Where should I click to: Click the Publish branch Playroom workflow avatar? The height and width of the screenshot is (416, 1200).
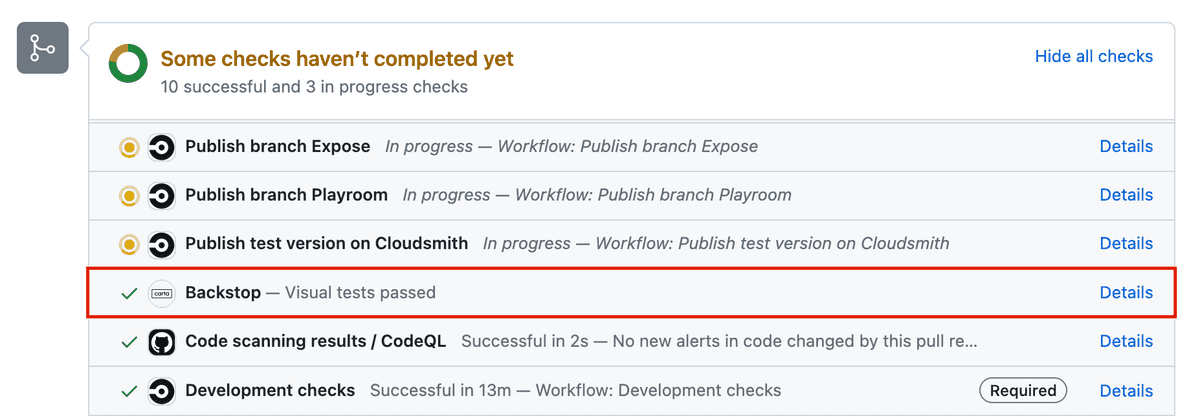coord(161,195)
